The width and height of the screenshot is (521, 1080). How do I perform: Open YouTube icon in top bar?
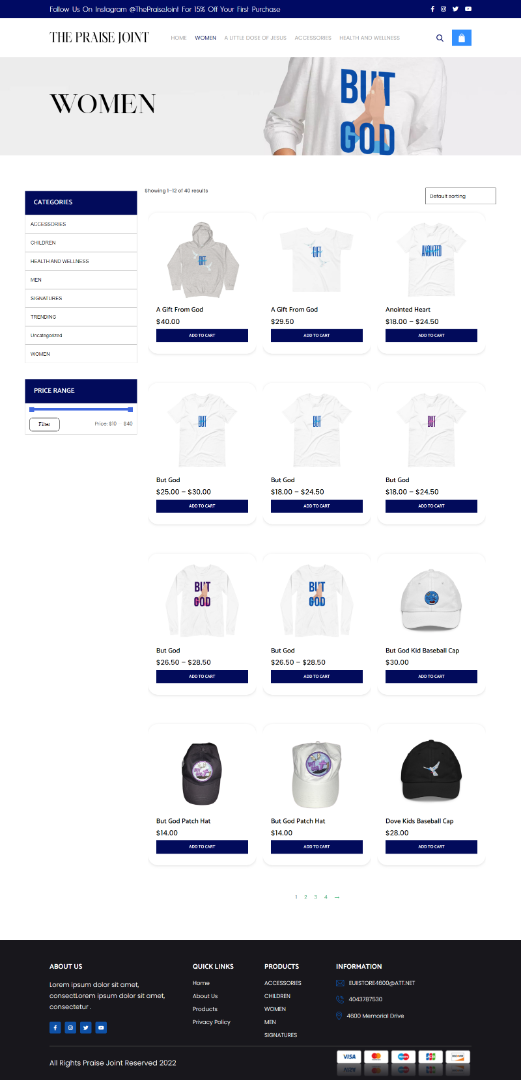pos(468,9)
